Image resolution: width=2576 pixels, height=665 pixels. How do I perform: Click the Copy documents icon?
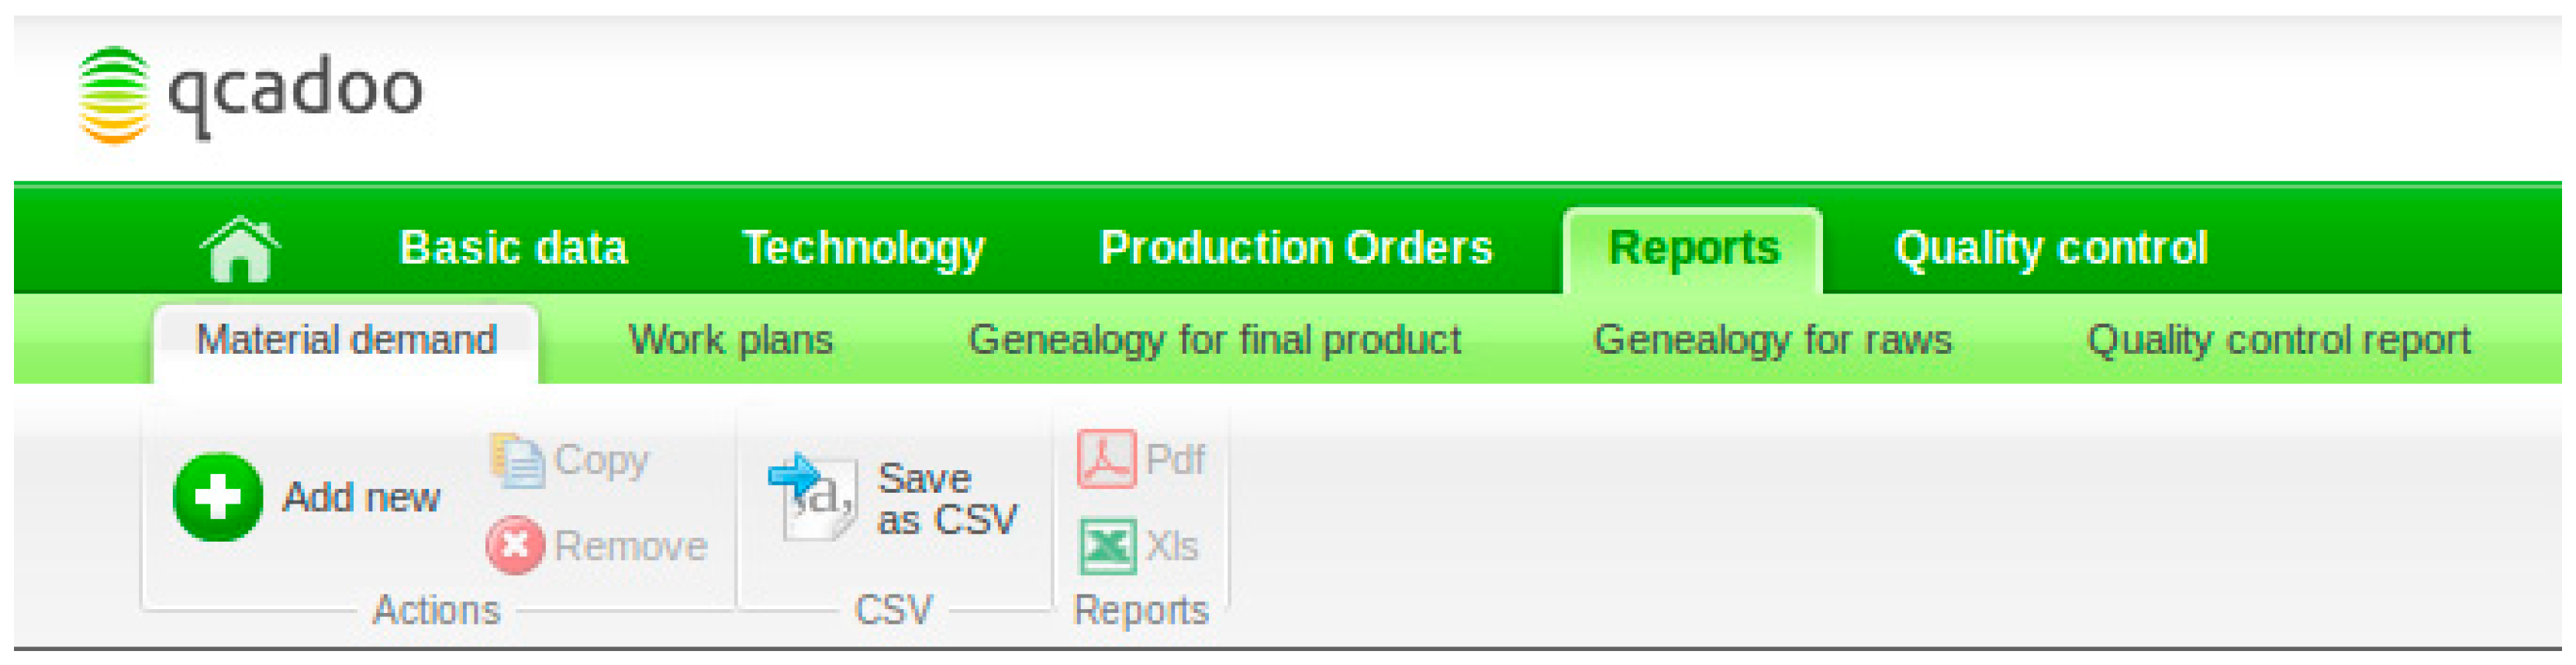pos(517,461)
